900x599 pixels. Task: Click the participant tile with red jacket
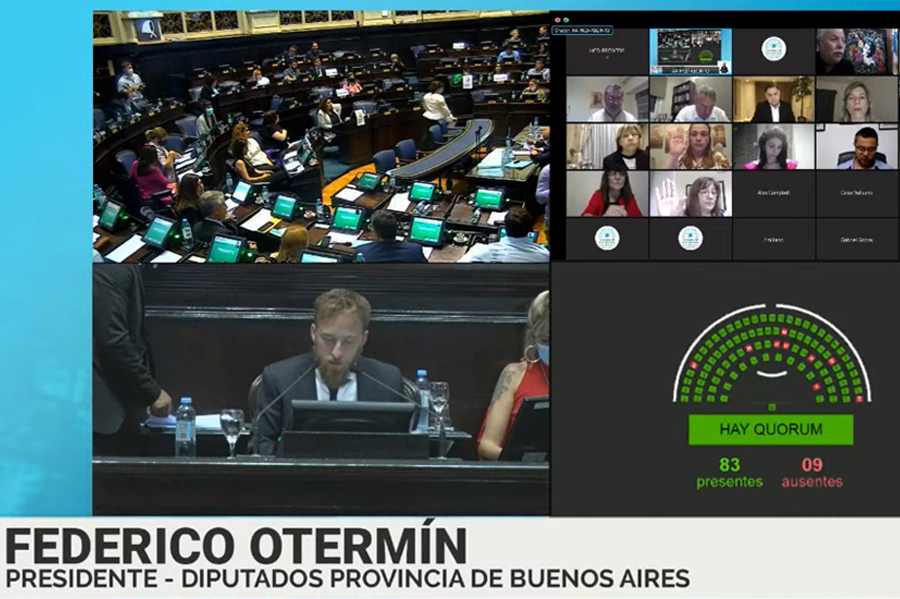pos(607,194)
